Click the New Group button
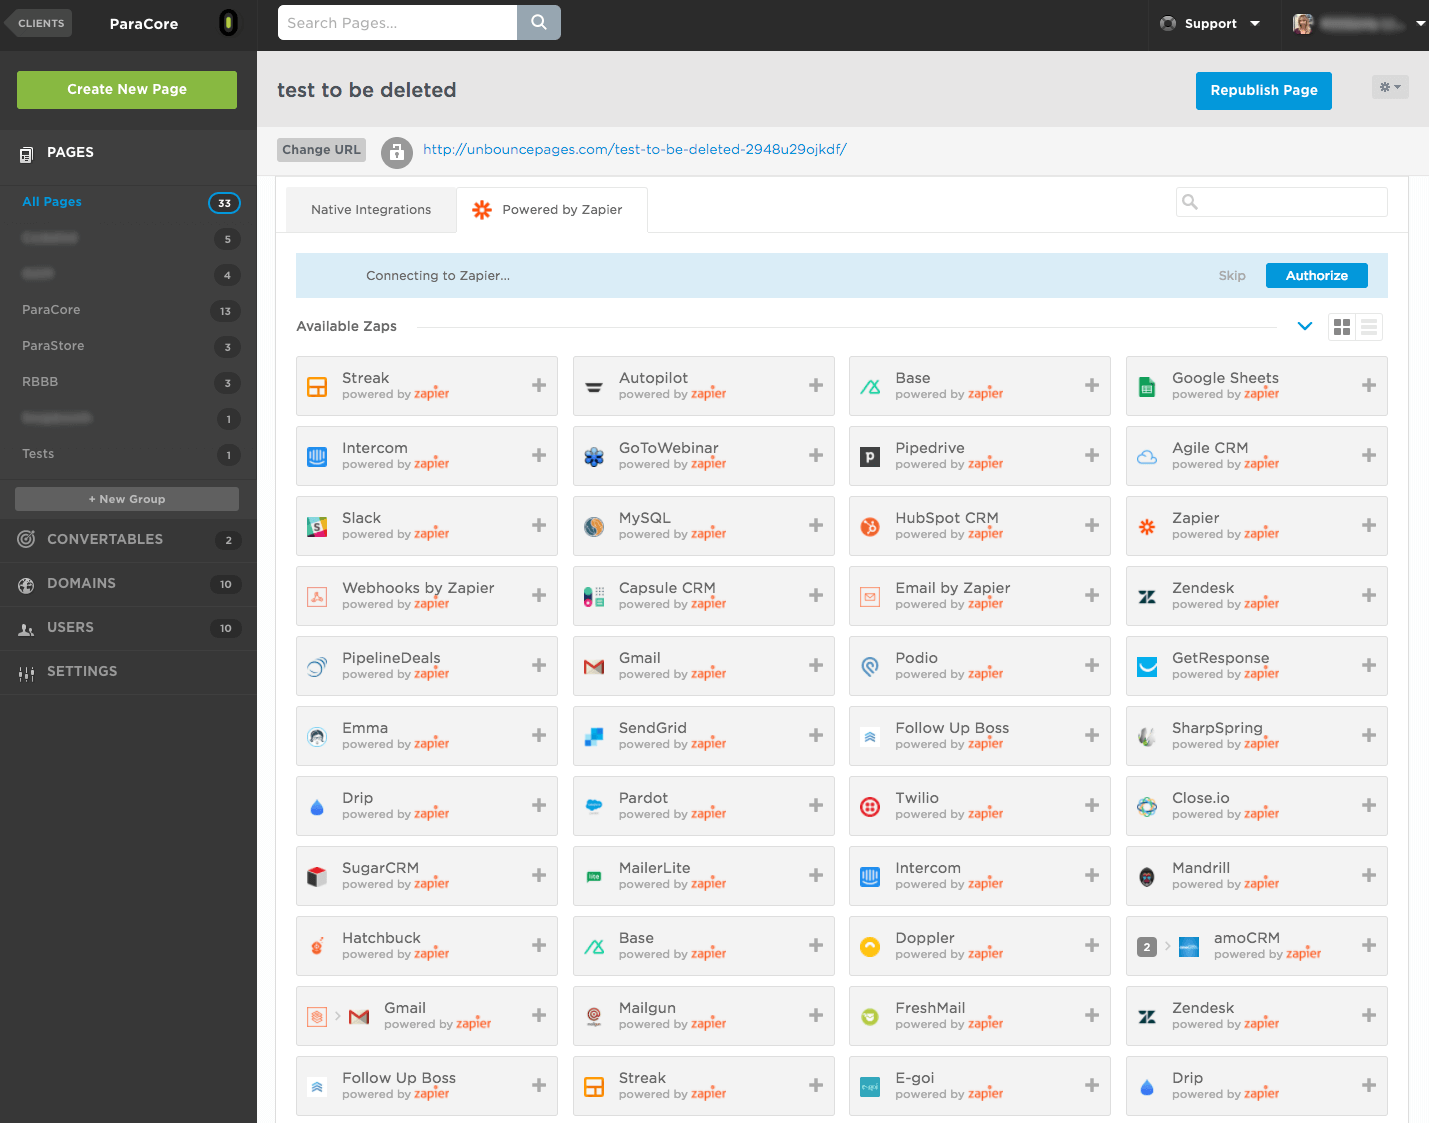 click(127, 499)
